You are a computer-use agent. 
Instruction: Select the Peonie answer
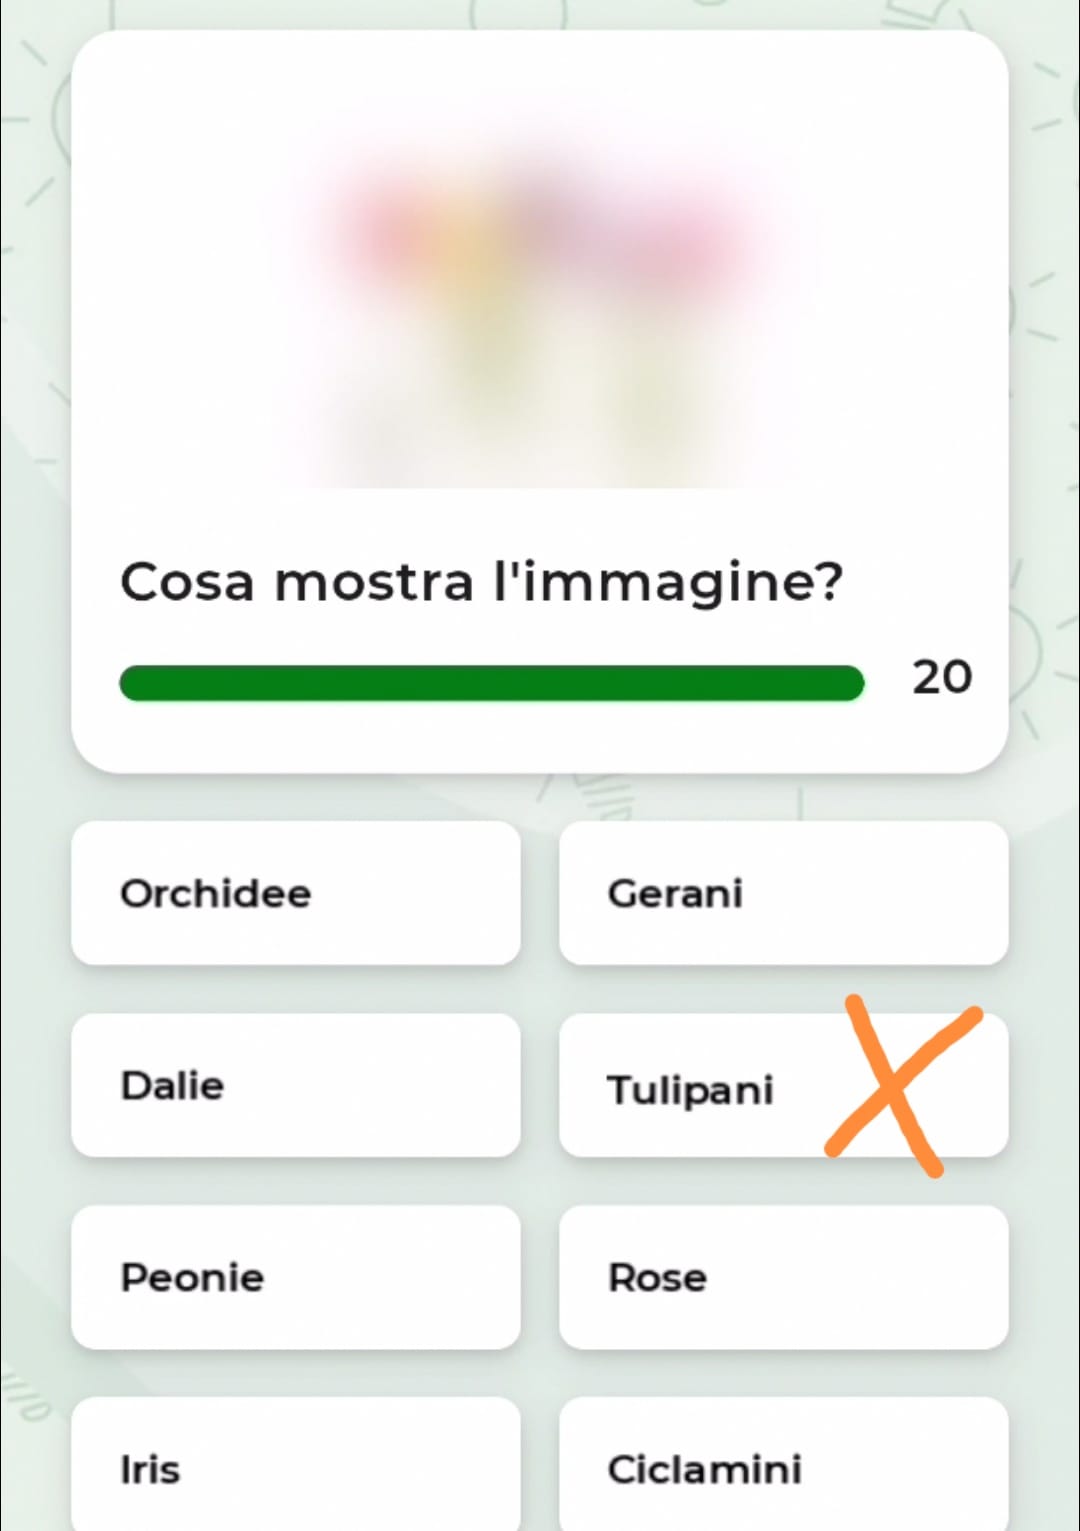click(x=296, y=1277)
